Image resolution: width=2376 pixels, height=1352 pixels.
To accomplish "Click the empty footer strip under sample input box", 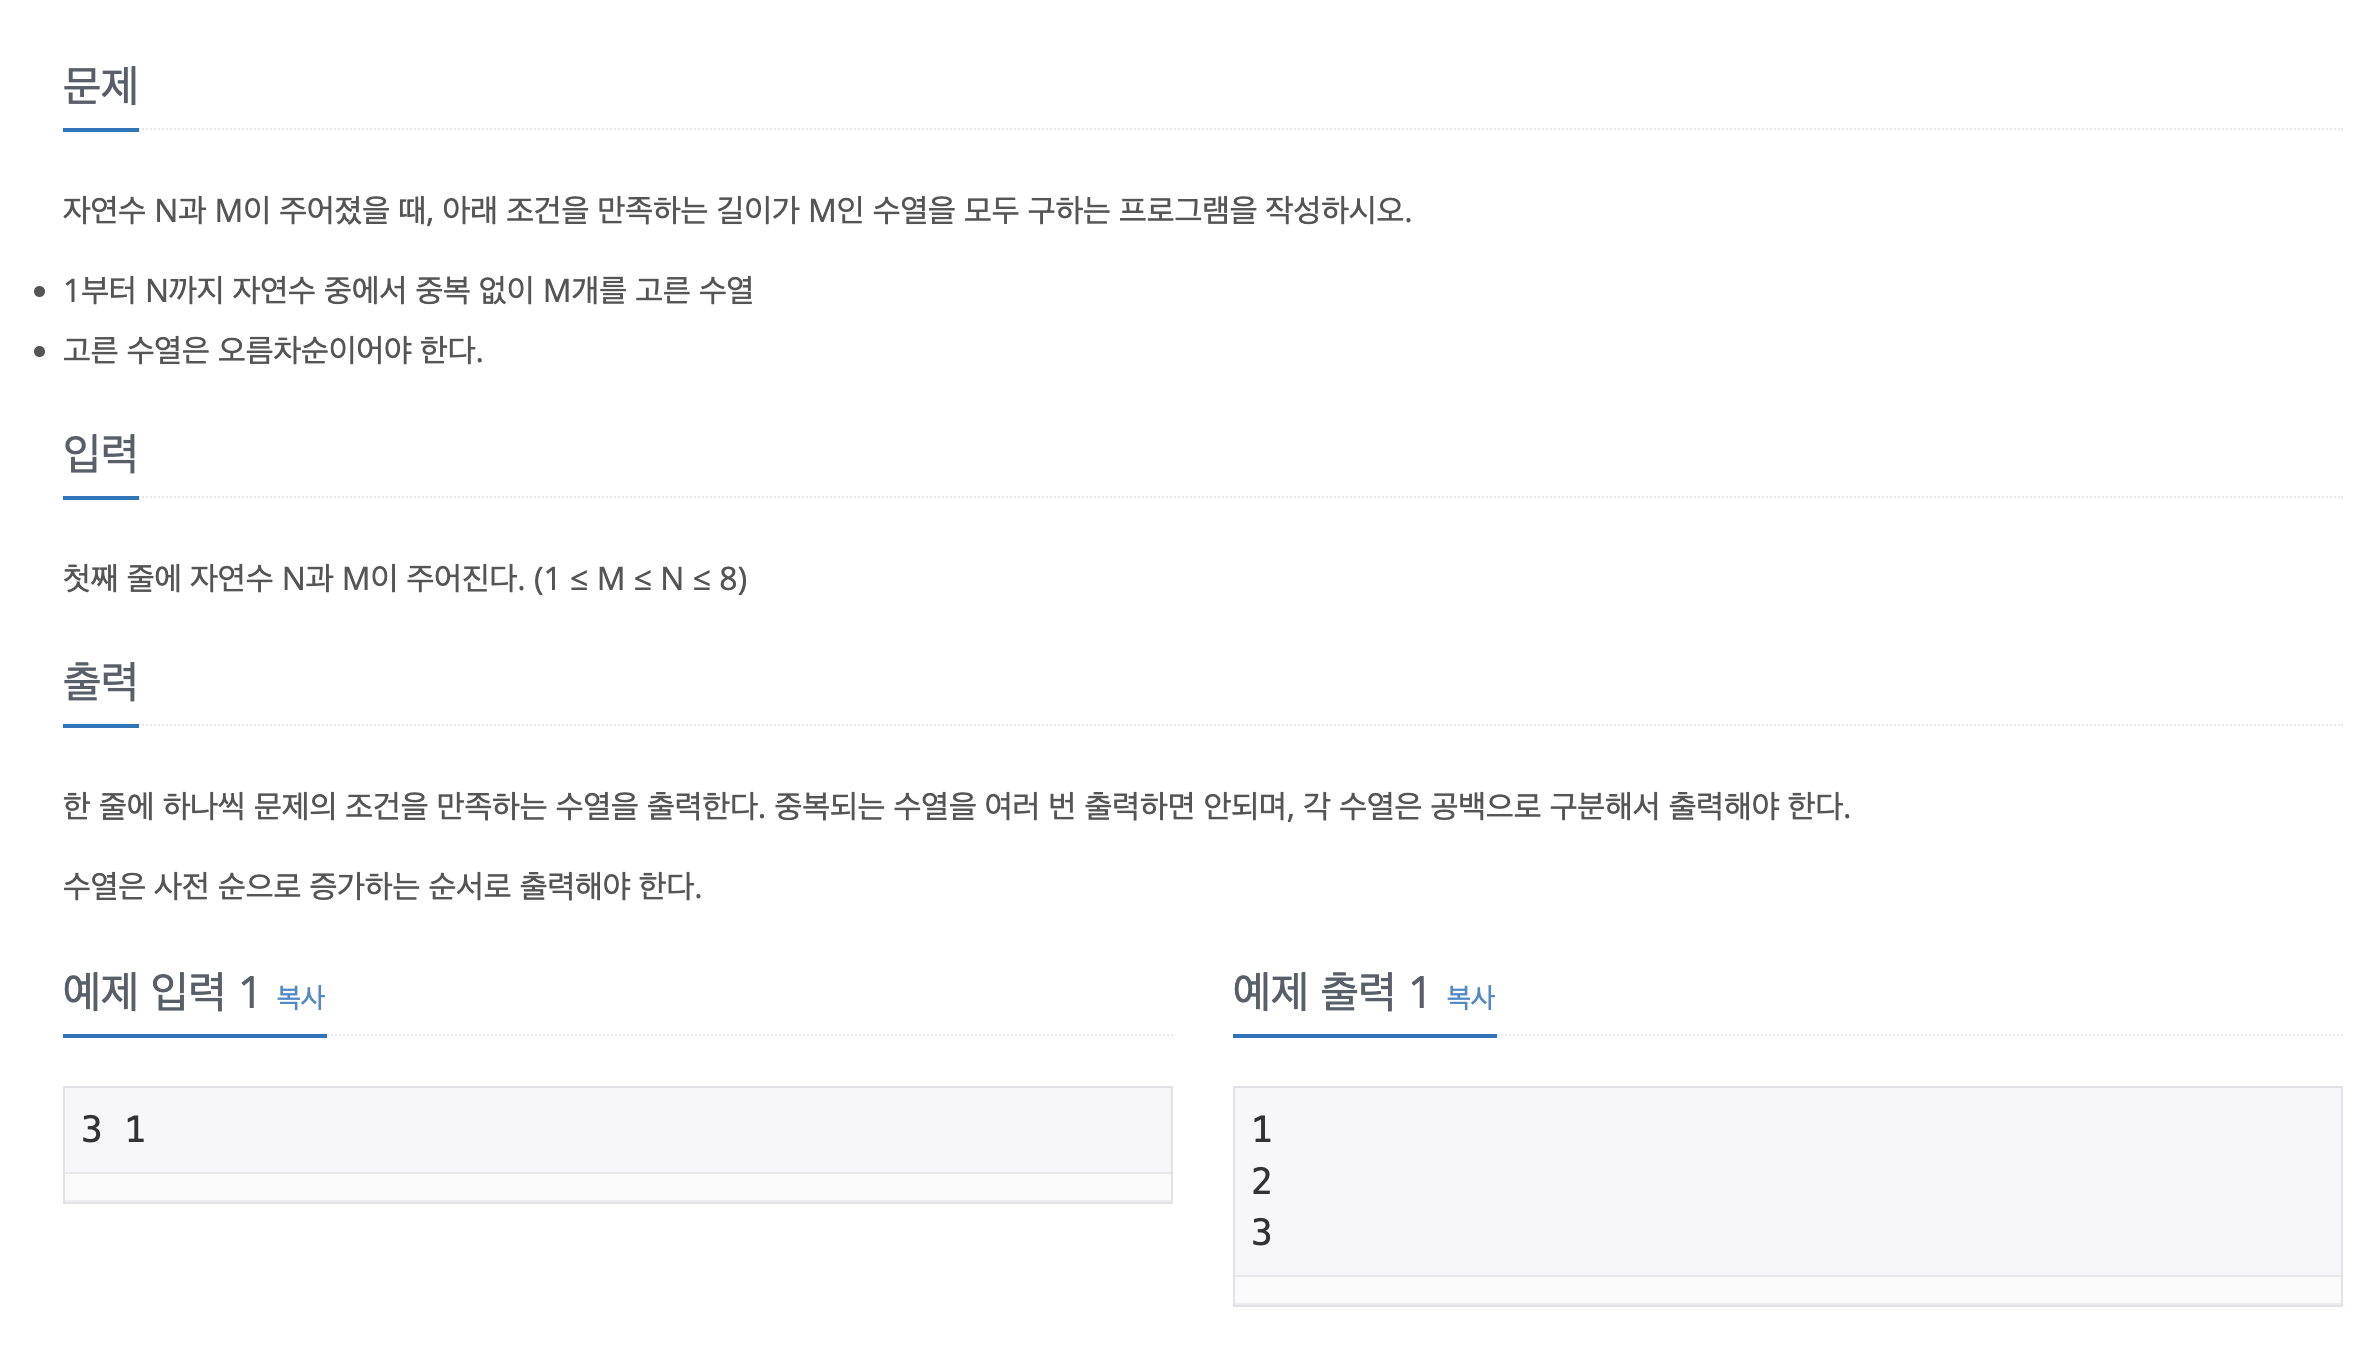I will [617, 1187].
